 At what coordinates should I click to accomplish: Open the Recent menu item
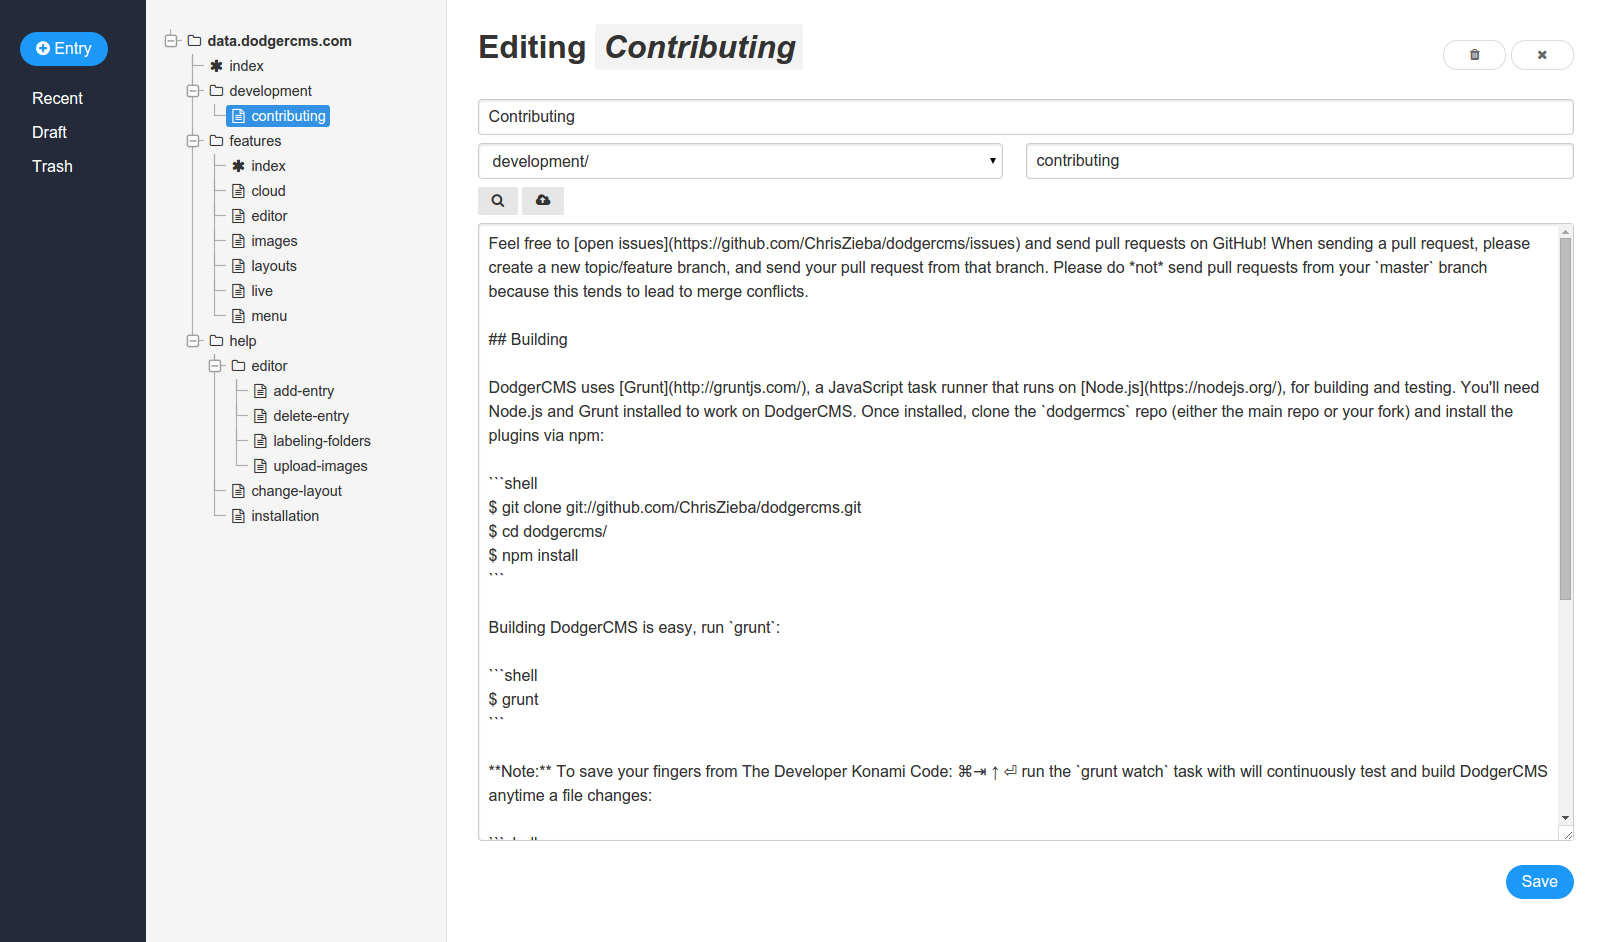[57, 98]
